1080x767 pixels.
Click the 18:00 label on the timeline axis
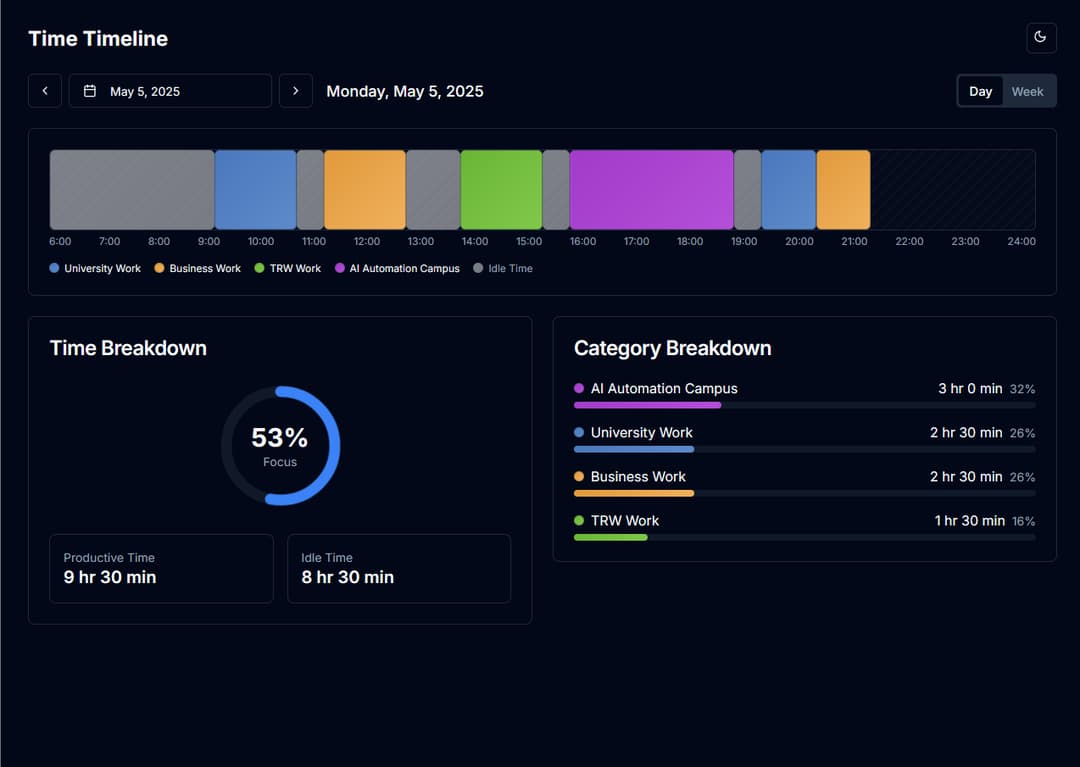pos(689,241)
